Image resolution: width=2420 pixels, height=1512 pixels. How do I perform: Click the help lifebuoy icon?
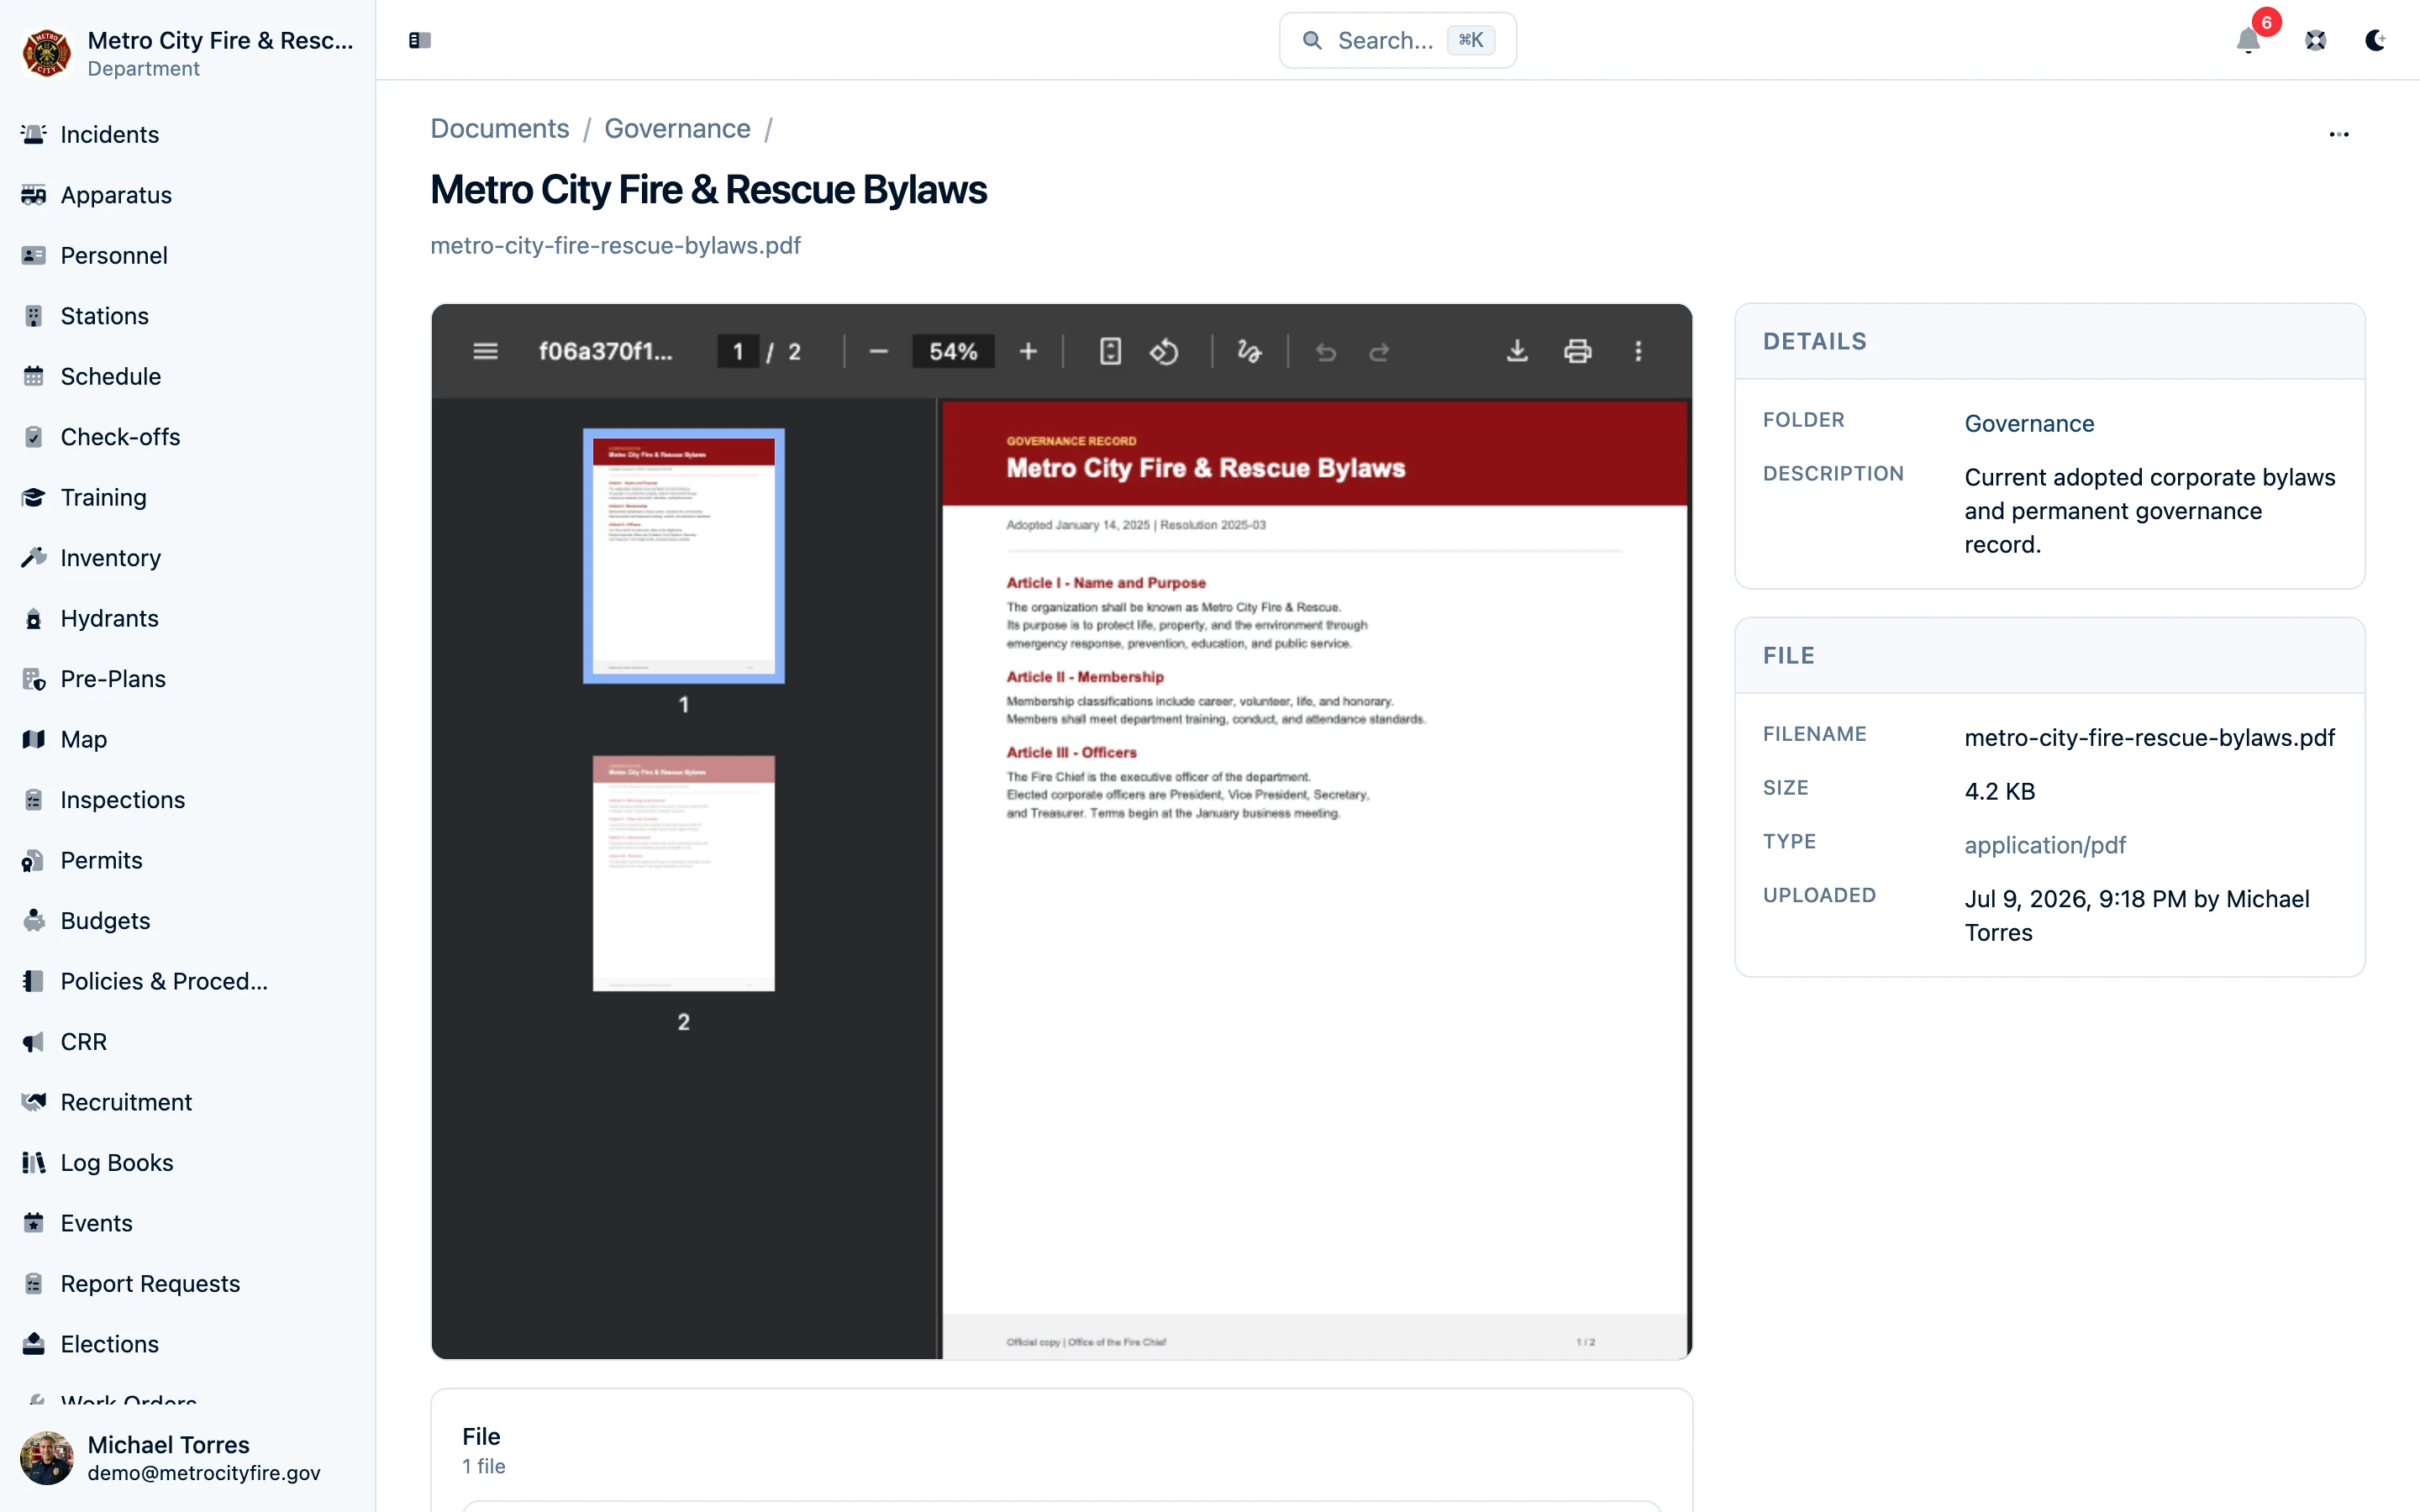click(2315, 40)
